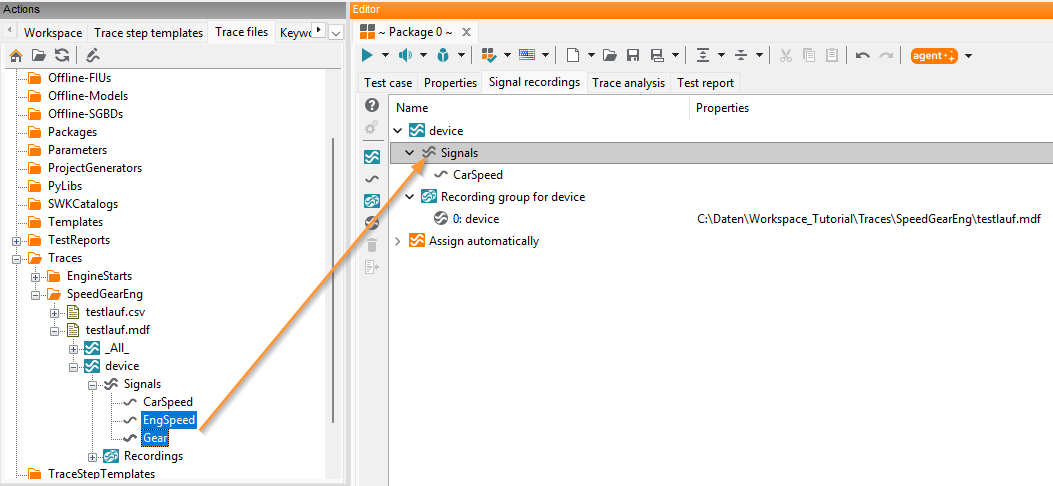Viewport: 1053px width, 486px height.
Task: Open the tab list dropdown in Actions panel
Action: pos(337,32)
